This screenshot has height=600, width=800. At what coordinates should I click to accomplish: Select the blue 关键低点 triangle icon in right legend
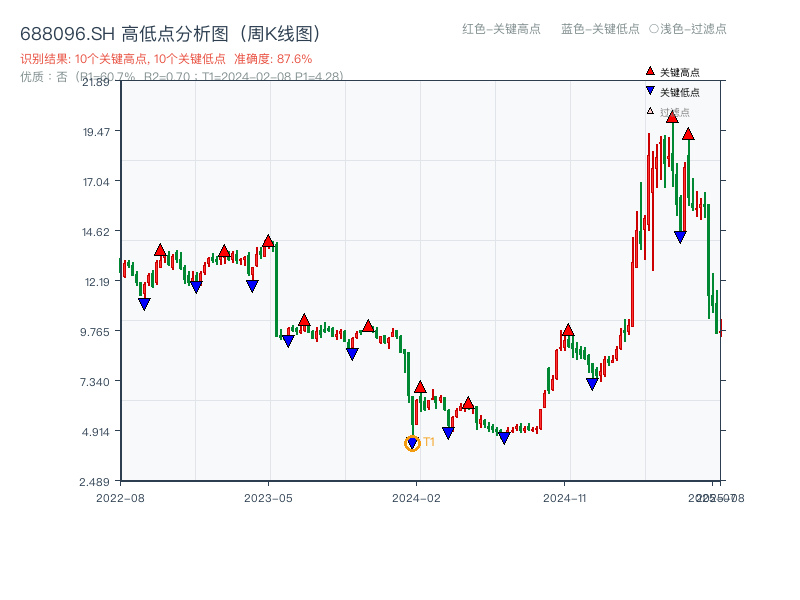pos(649,88)
